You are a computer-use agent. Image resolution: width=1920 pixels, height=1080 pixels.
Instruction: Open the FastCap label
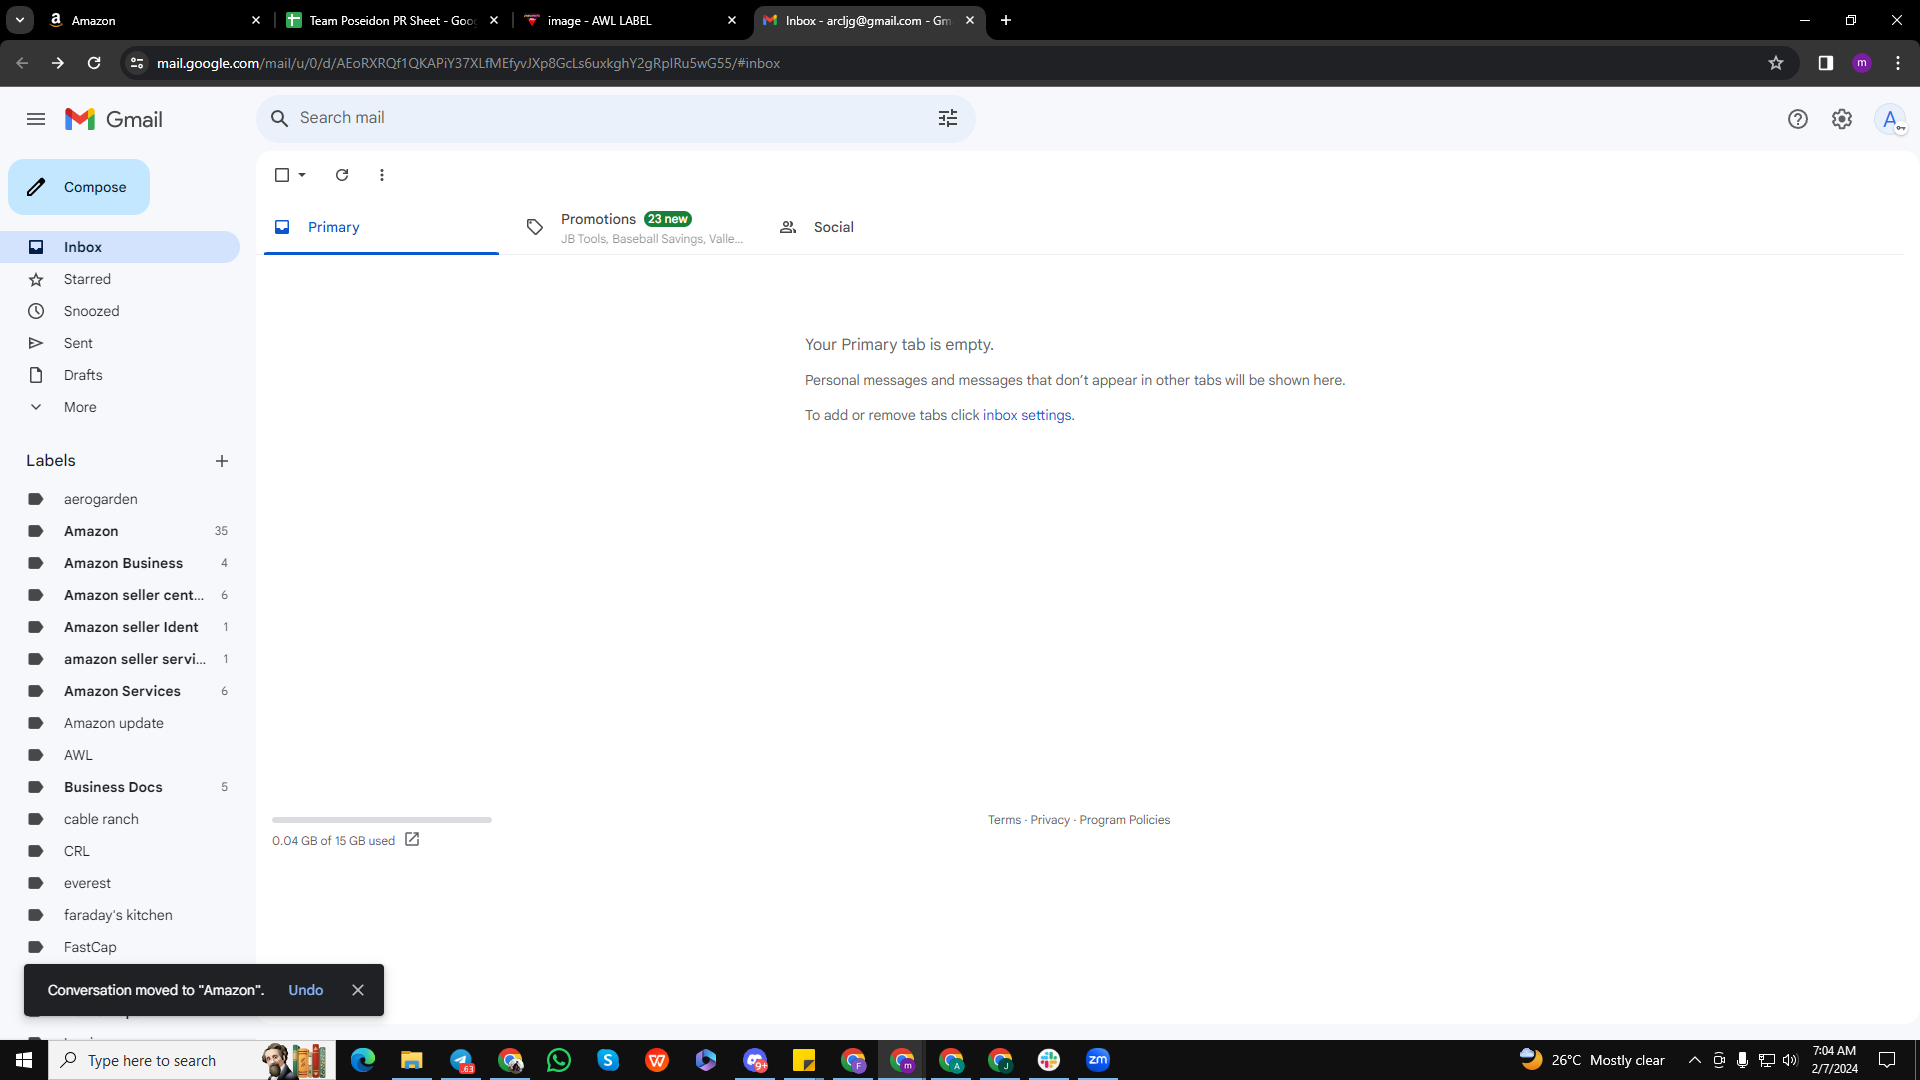click(x=120, y=947)
